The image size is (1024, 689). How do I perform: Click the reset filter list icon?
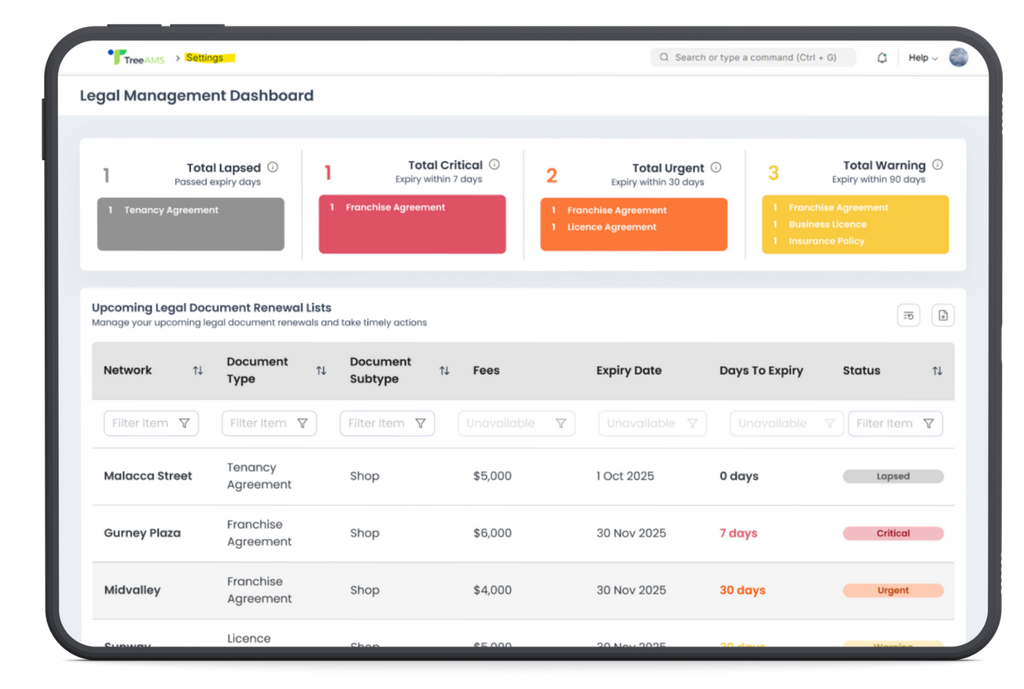(x=908, y=314)
